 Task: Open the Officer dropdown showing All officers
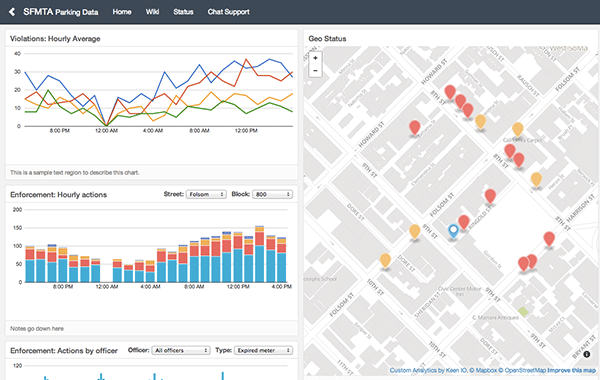[x=181, y=350]
